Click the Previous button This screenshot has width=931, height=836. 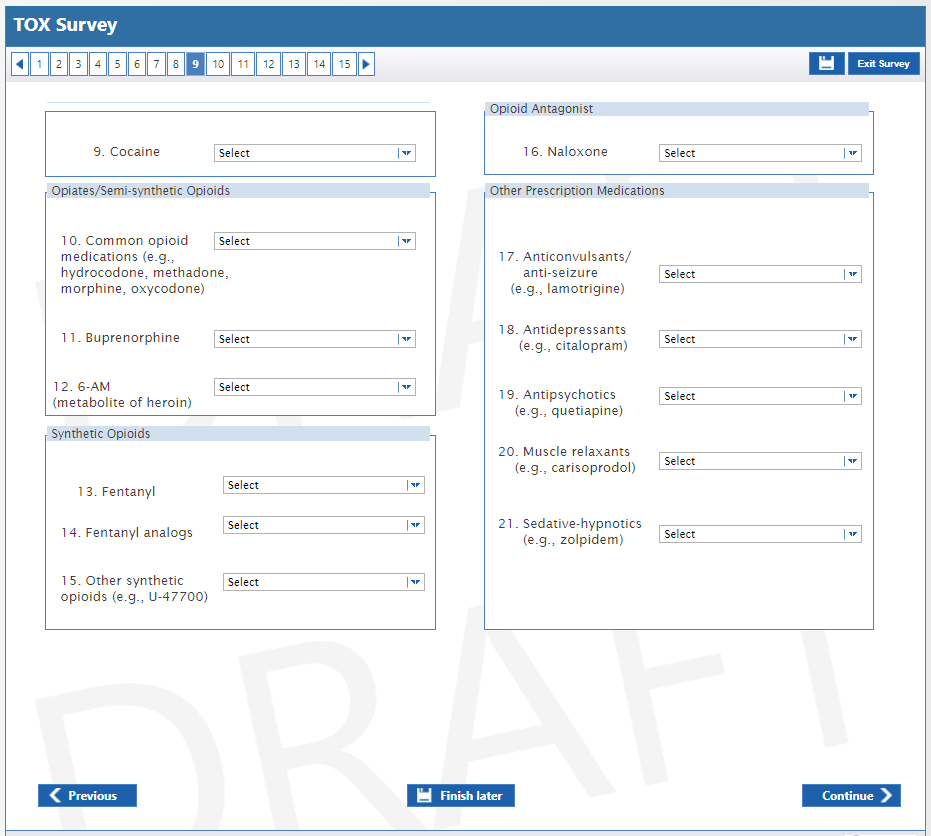[87, 796]
